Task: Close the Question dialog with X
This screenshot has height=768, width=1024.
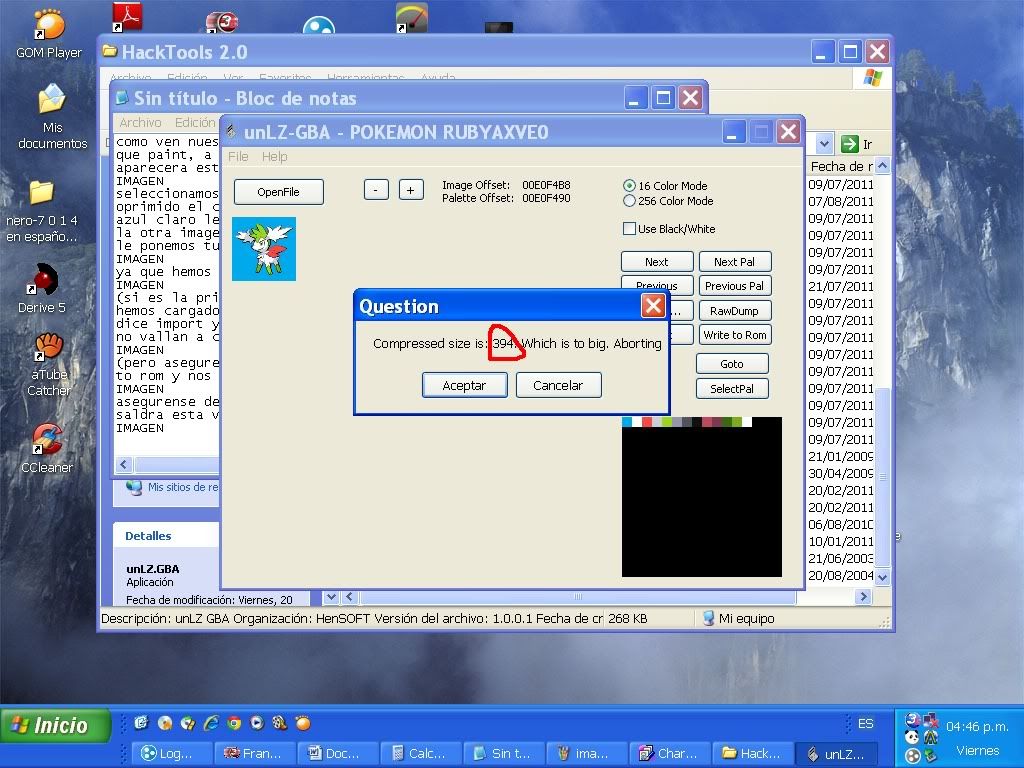Action: (653, 306)
